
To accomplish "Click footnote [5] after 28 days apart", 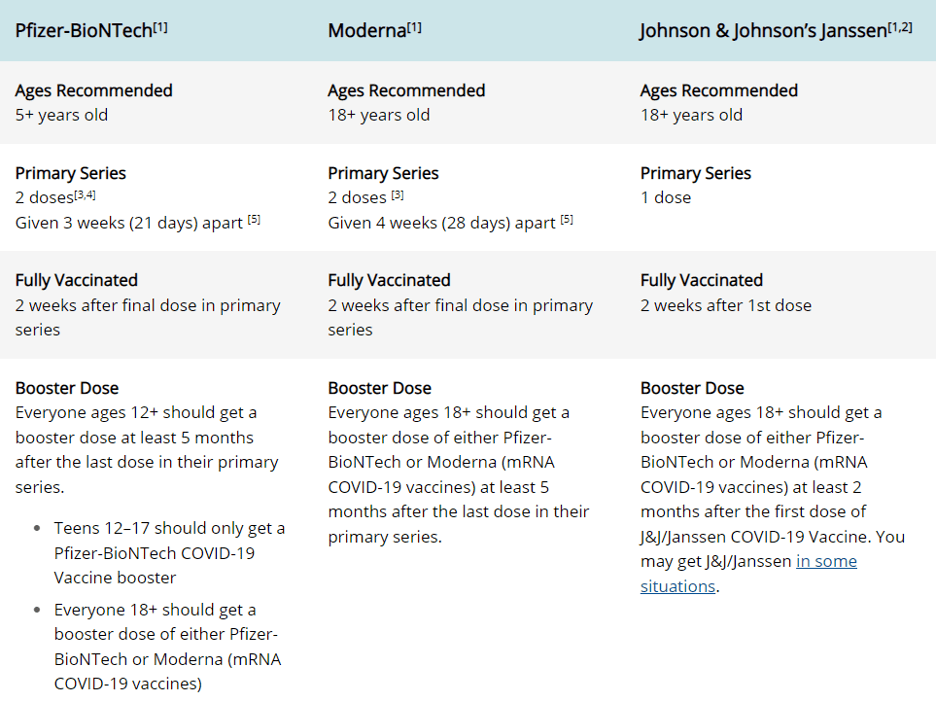I will click(x=567, y=220).
